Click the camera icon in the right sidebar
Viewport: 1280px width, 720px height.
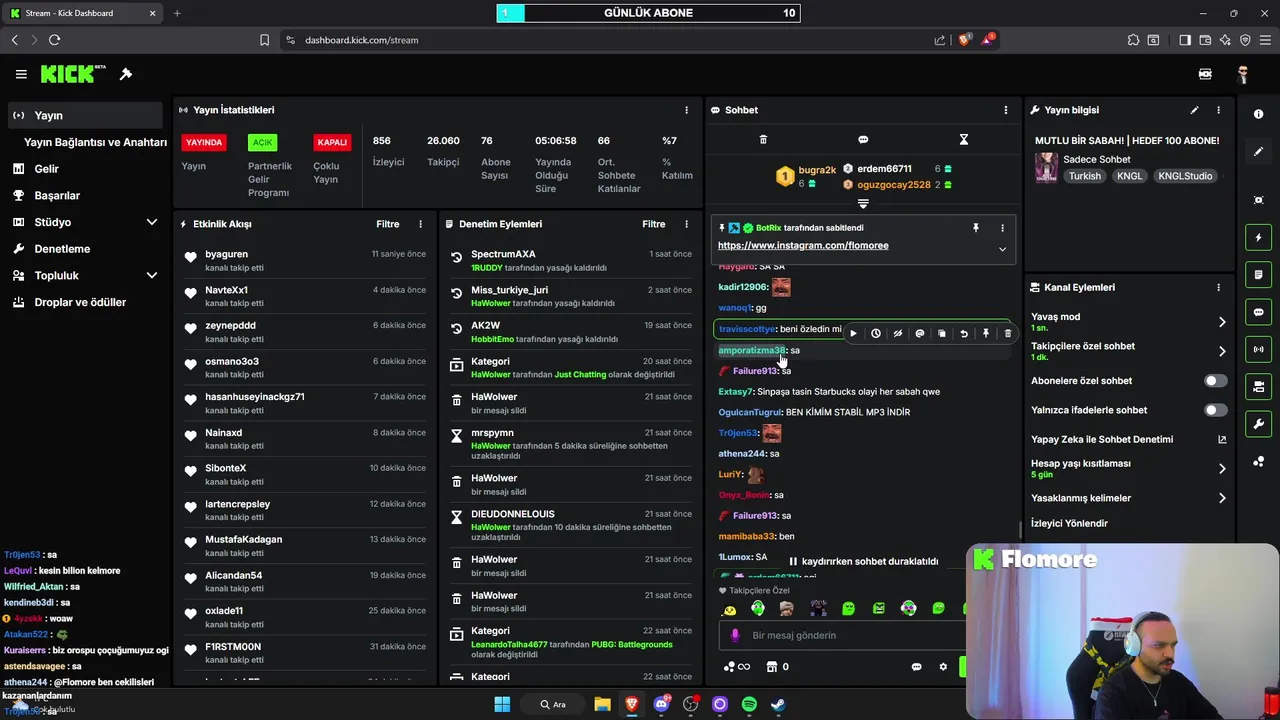coord(1258,200)
